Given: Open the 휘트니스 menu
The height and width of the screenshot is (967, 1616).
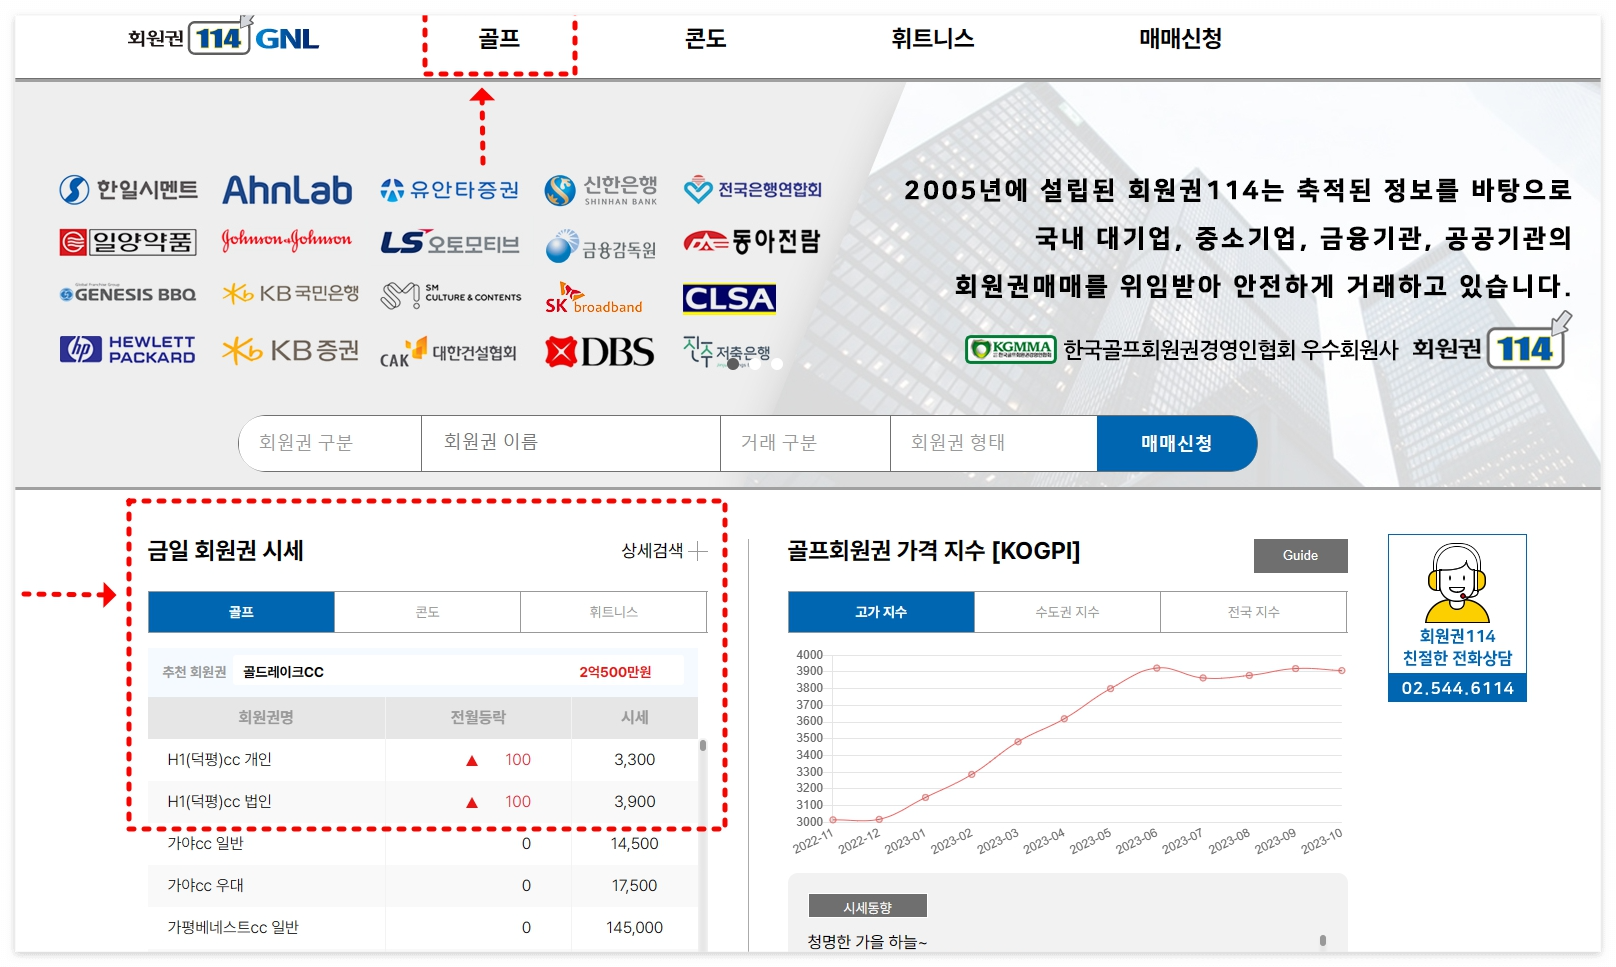Looking at the screenshot, I should 932,39.
